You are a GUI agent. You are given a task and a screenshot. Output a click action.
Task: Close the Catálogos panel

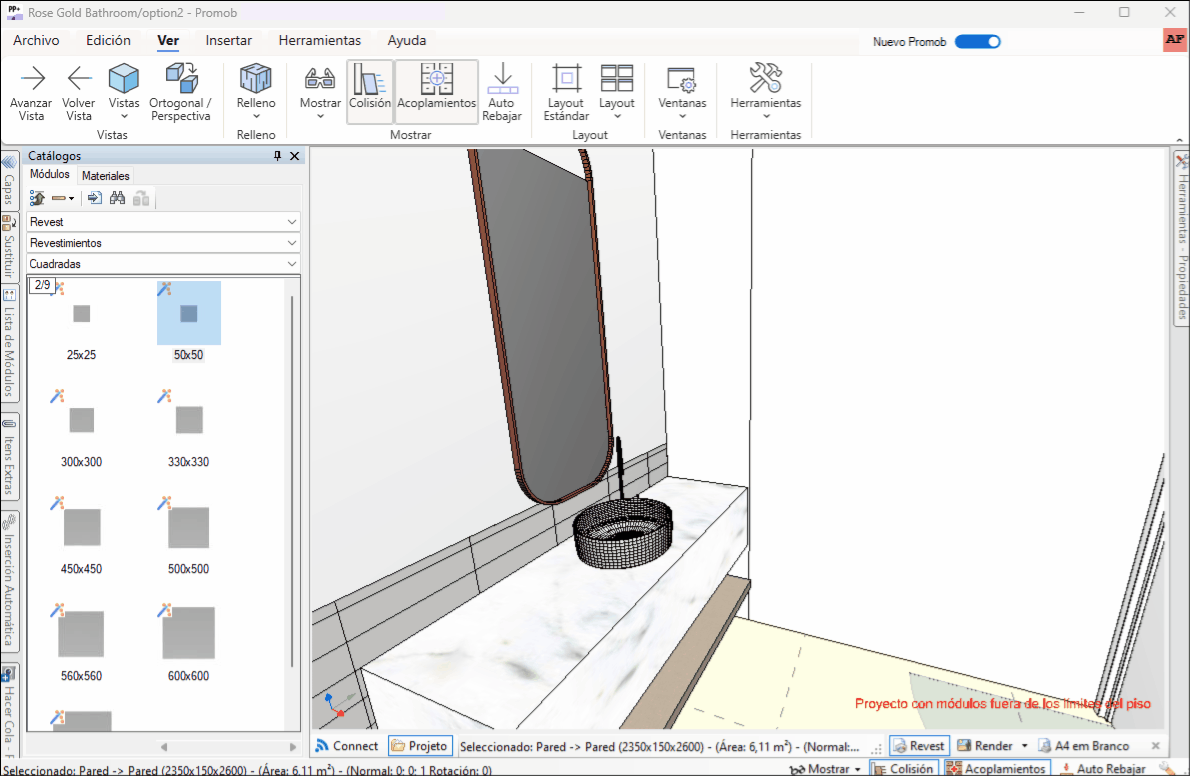[295, 156]
